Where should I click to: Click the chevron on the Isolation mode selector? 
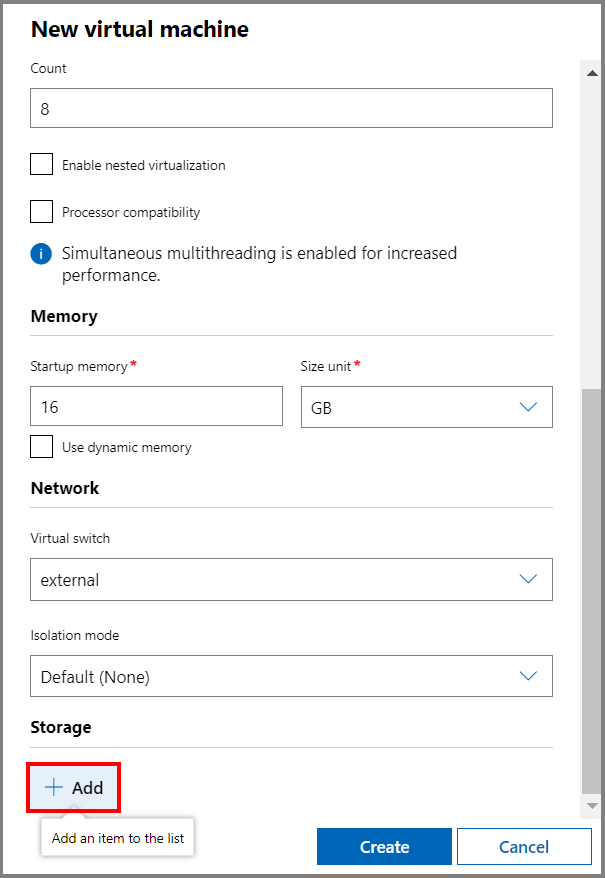click(x=528, y=676)
